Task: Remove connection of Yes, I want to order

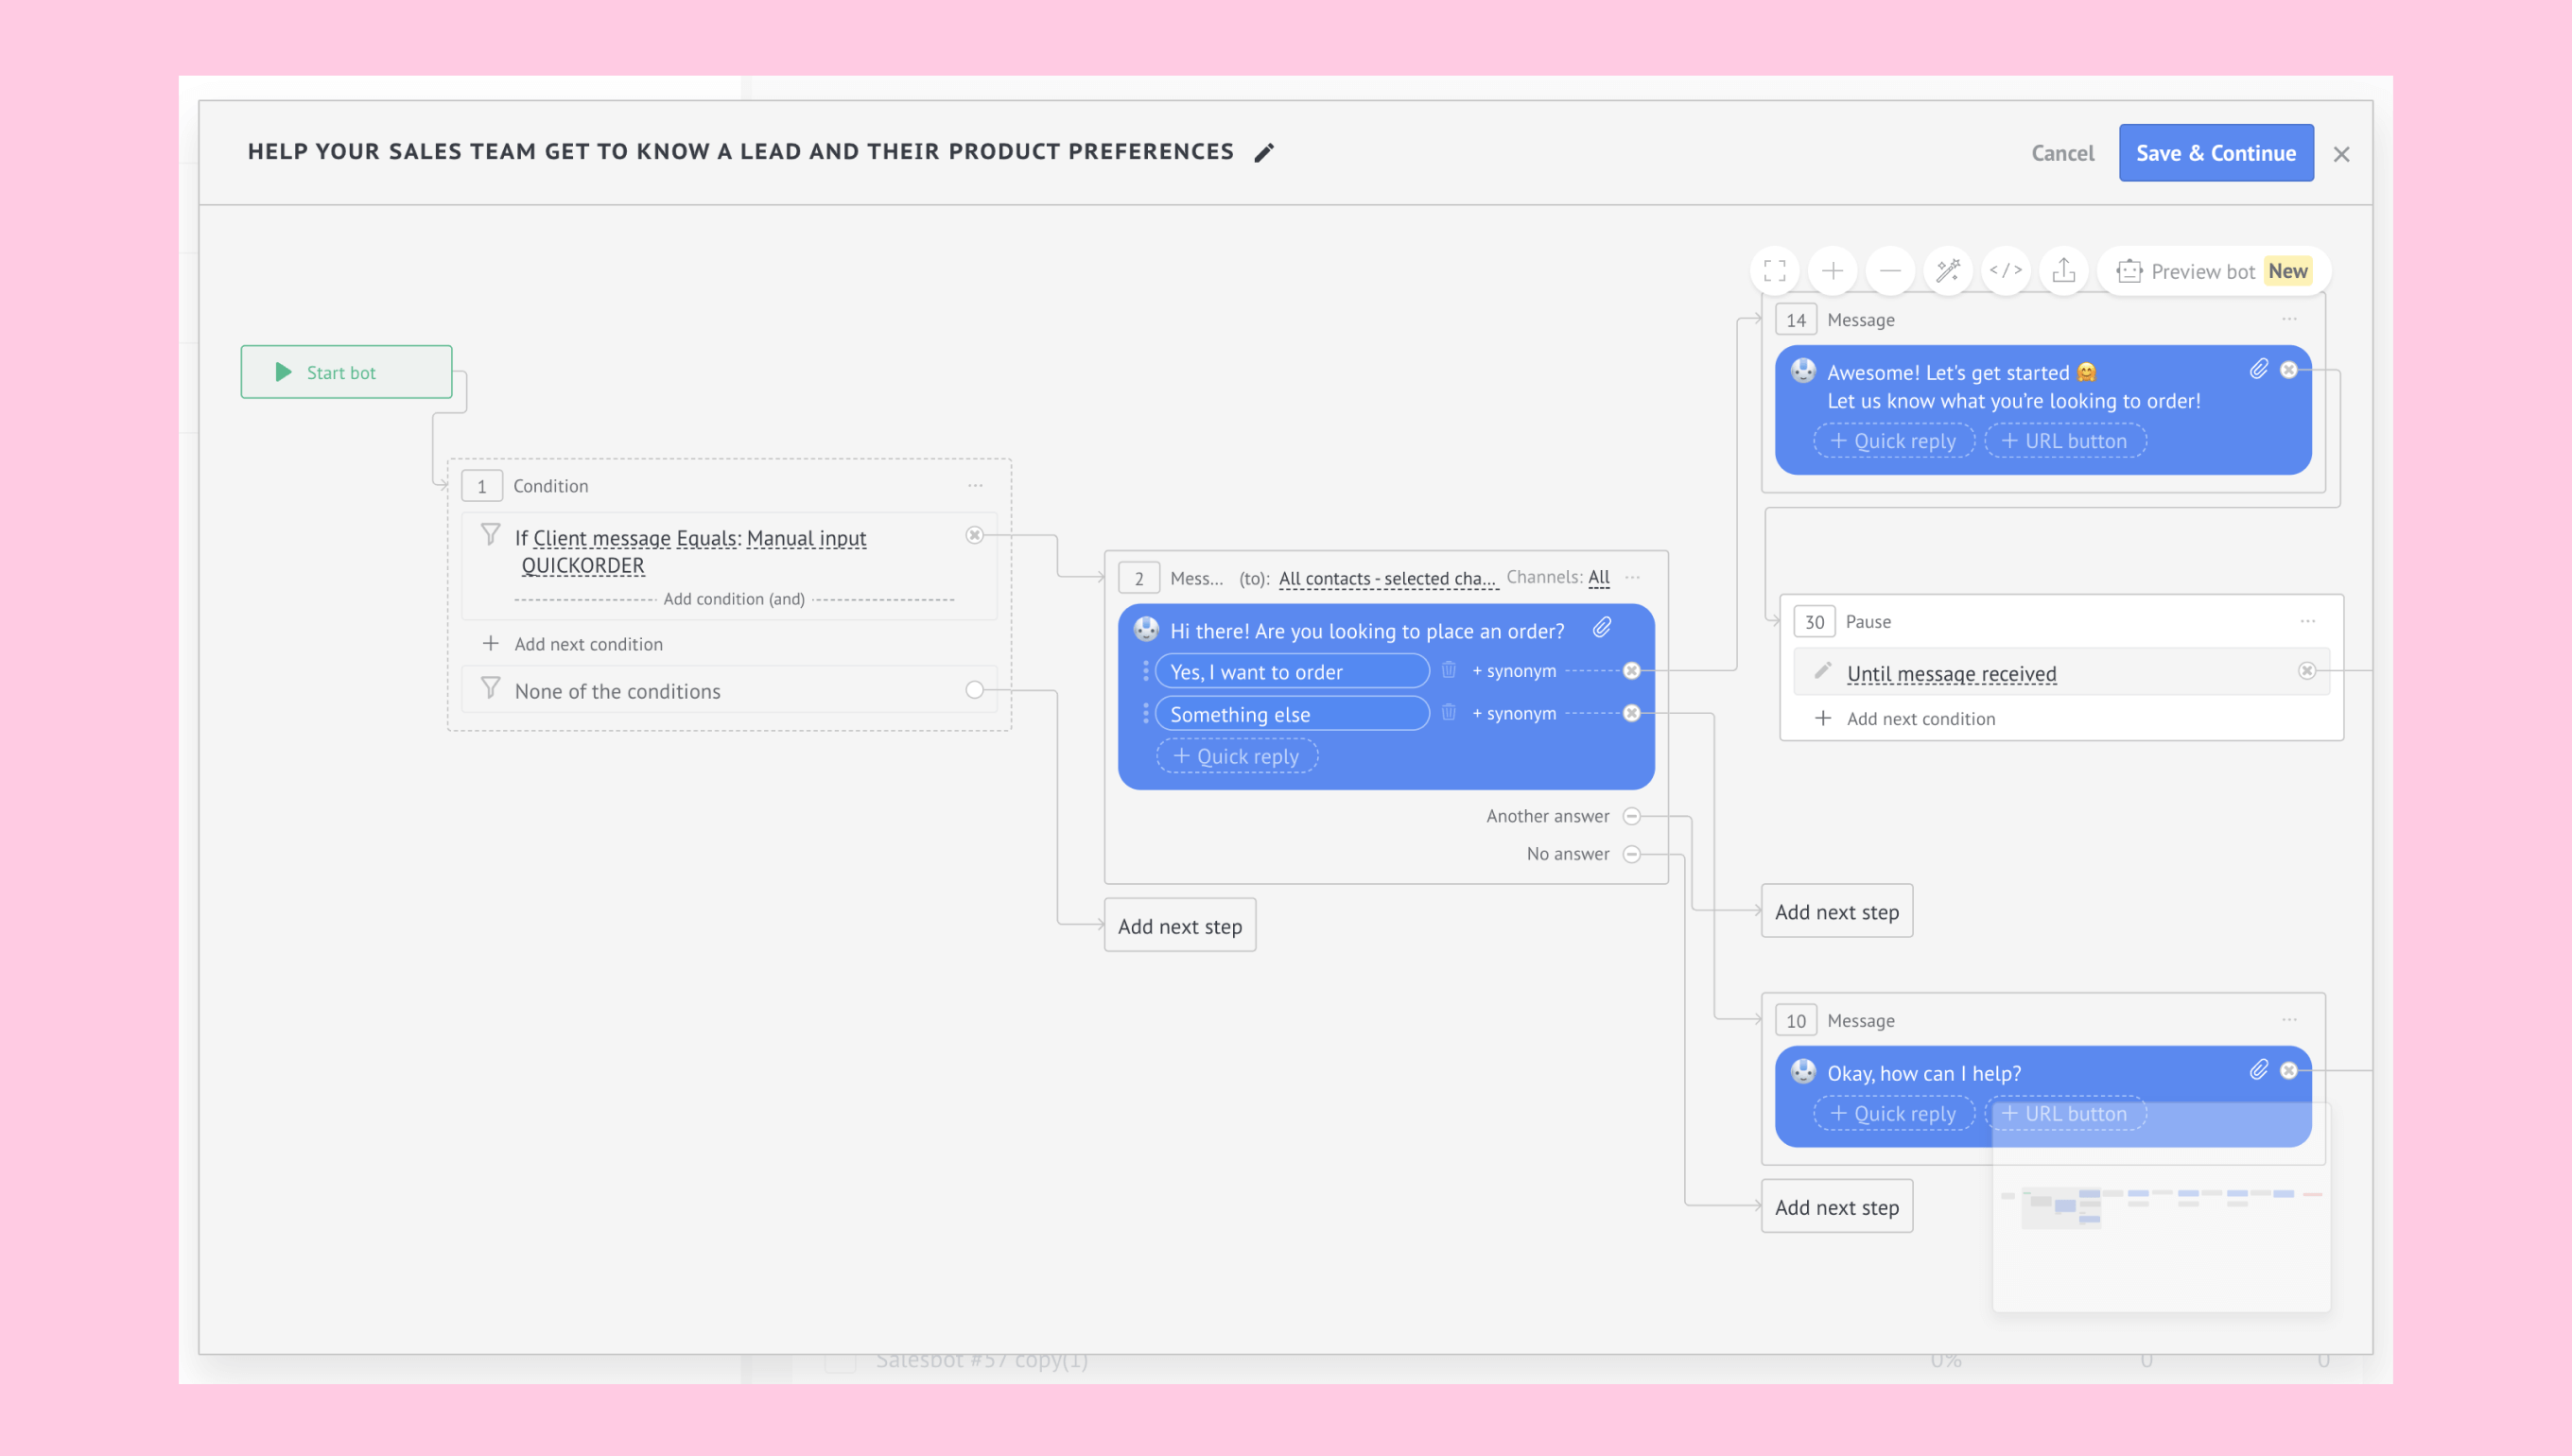Action: (x=1632, y=671)
